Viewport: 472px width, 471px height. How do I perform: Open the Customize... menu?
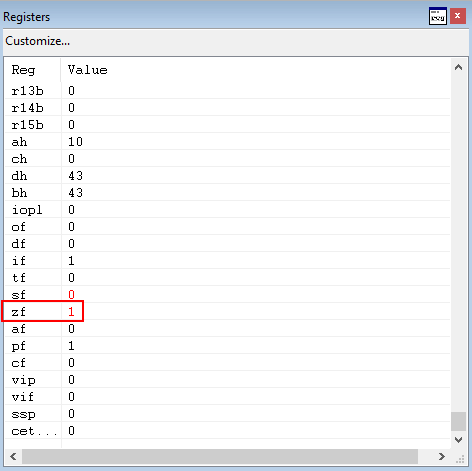coord(38,41)
